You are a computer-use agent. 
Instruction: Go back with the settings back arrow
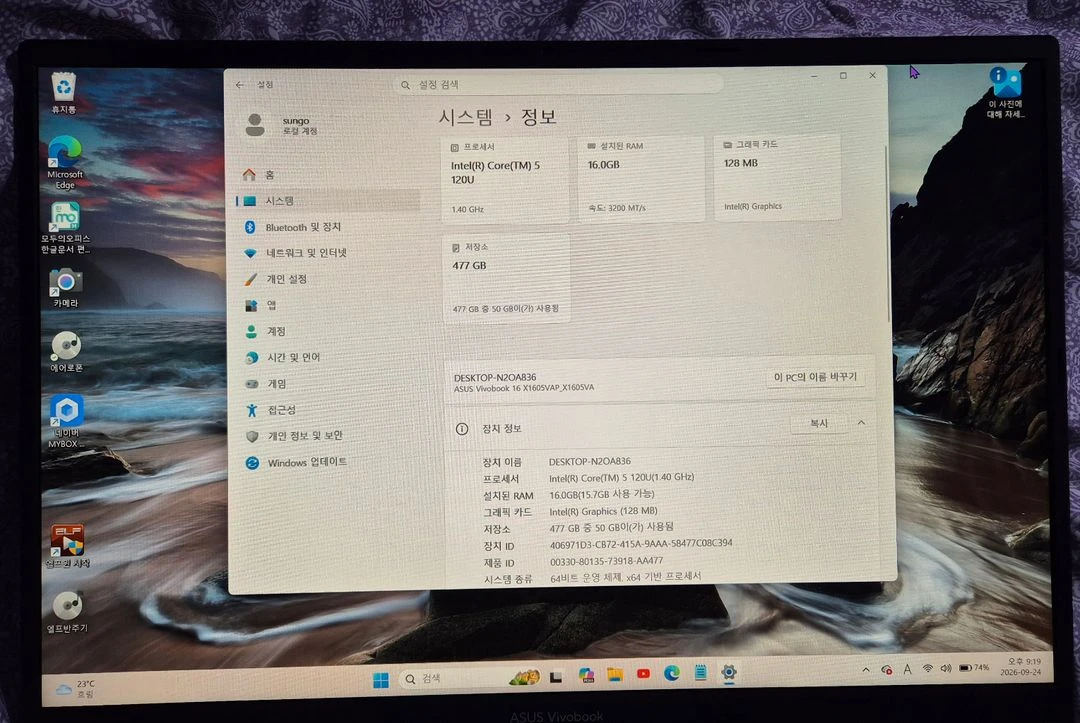tap(240, 85)
